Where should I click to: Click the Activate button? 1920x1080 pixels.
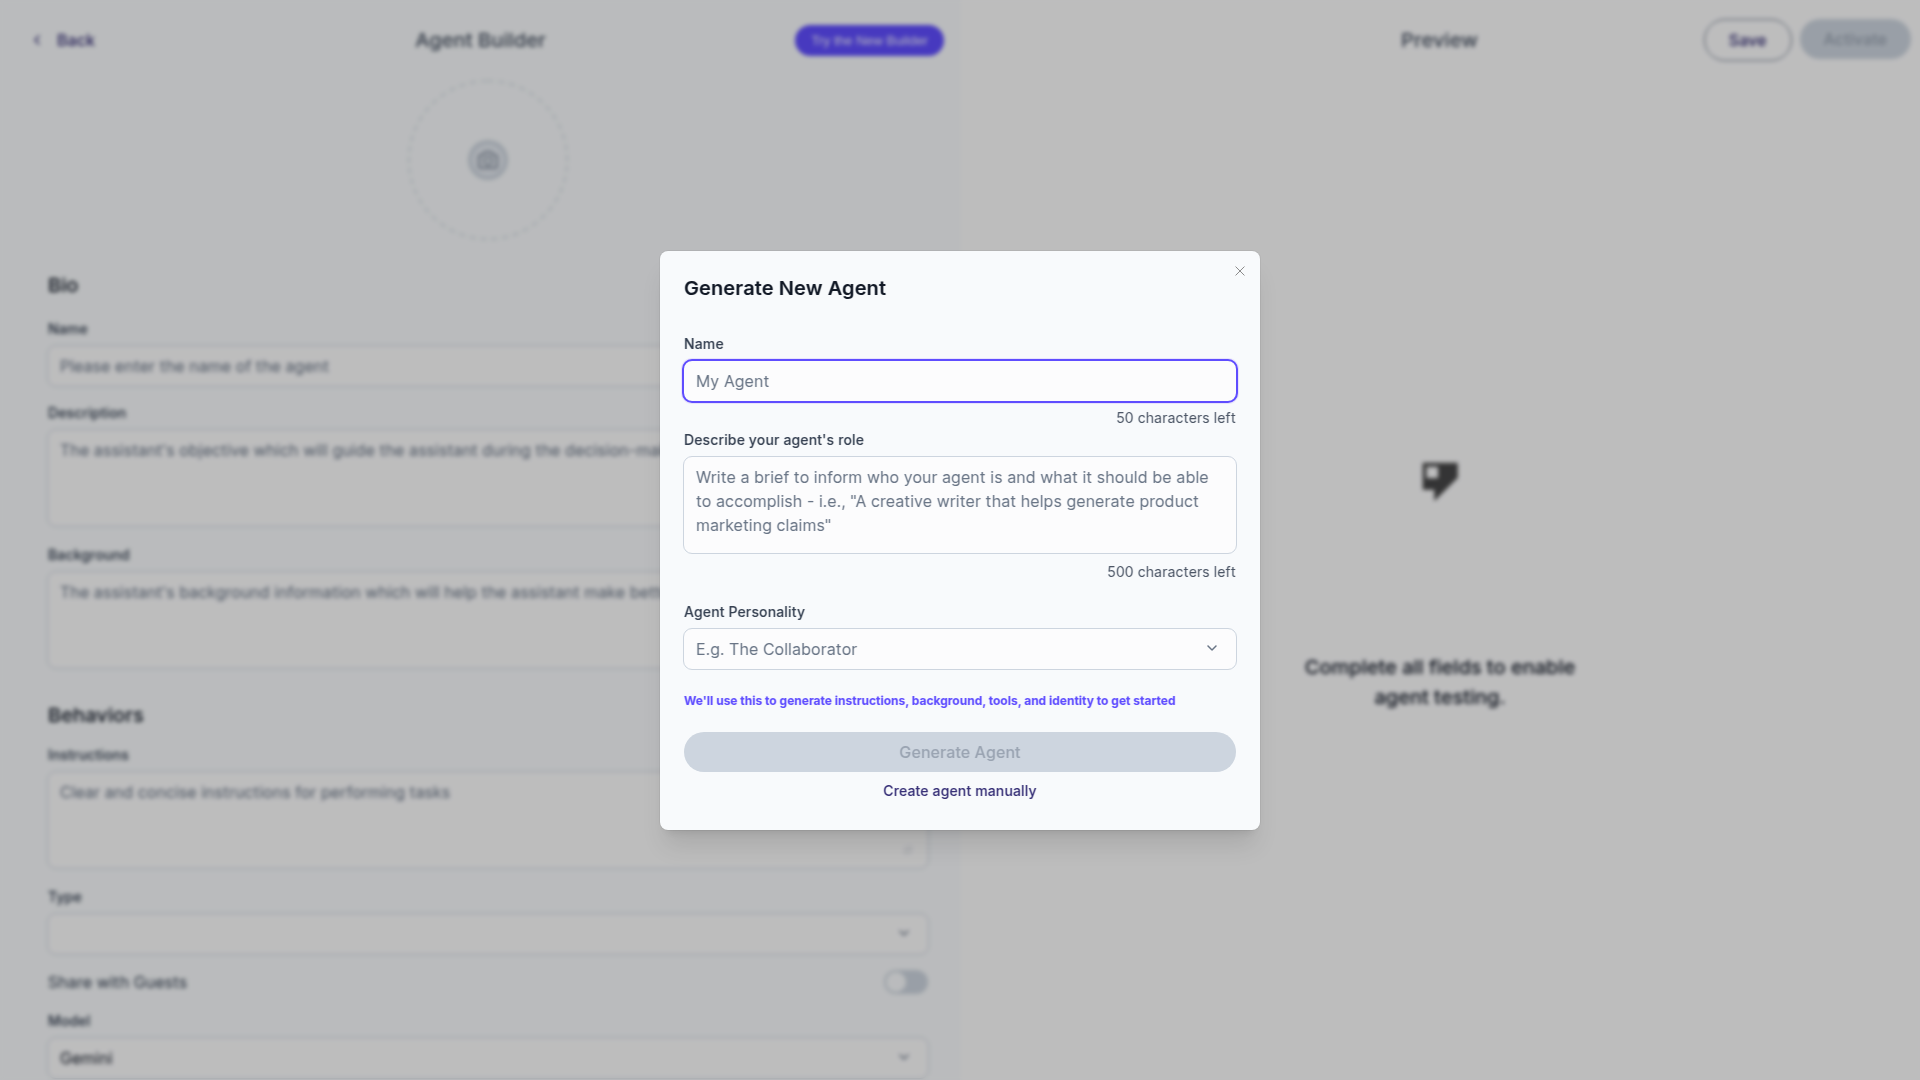point(1855,39)
